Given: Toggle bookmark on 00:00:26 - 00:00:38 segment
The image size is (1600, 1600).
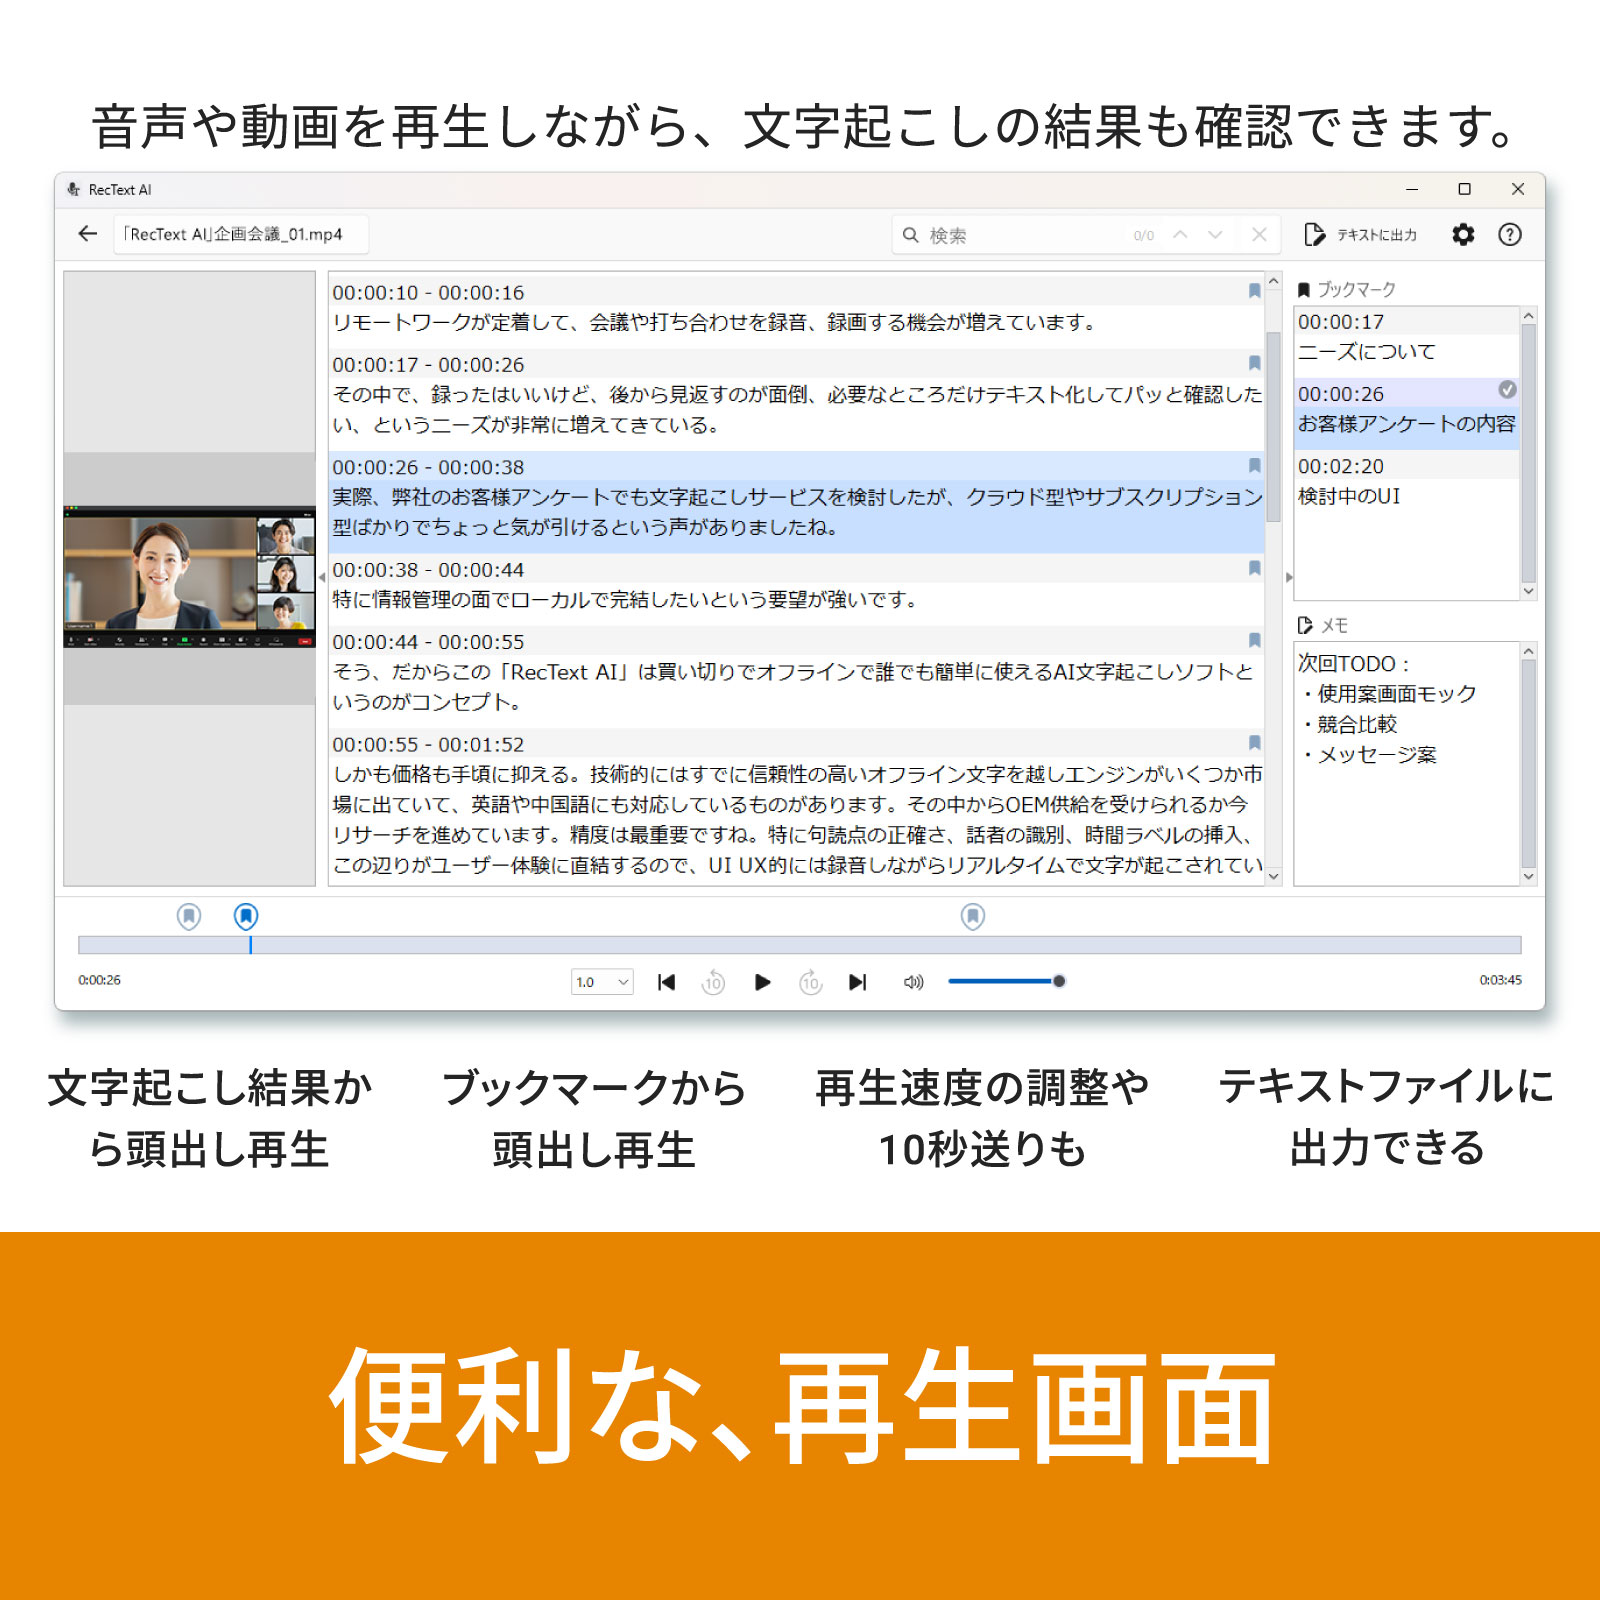Looking at the screenshot, I should coord(1254,465).
